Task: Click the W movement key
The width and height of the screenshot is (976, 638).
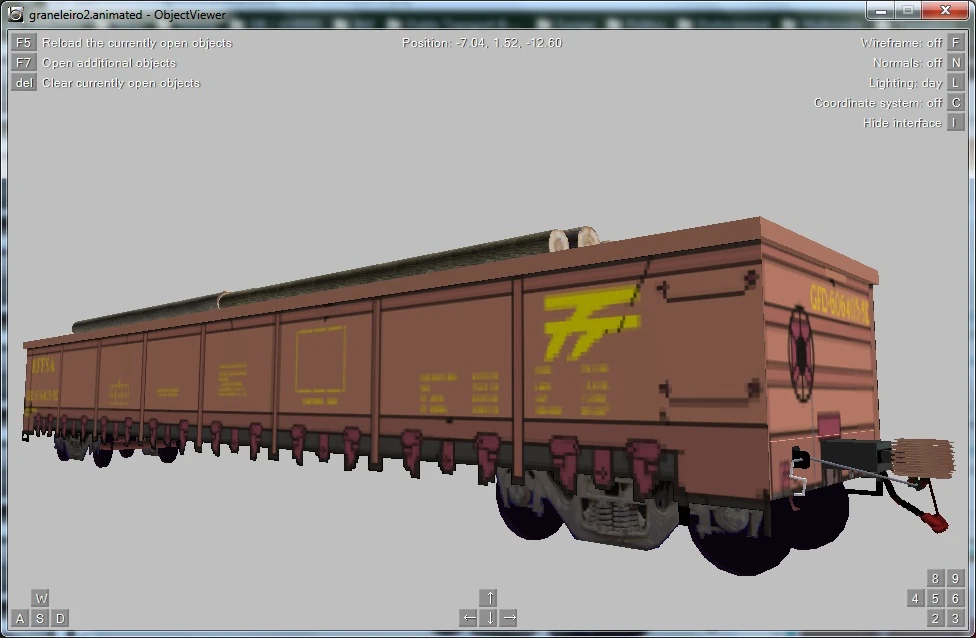Action: (40, 598)
